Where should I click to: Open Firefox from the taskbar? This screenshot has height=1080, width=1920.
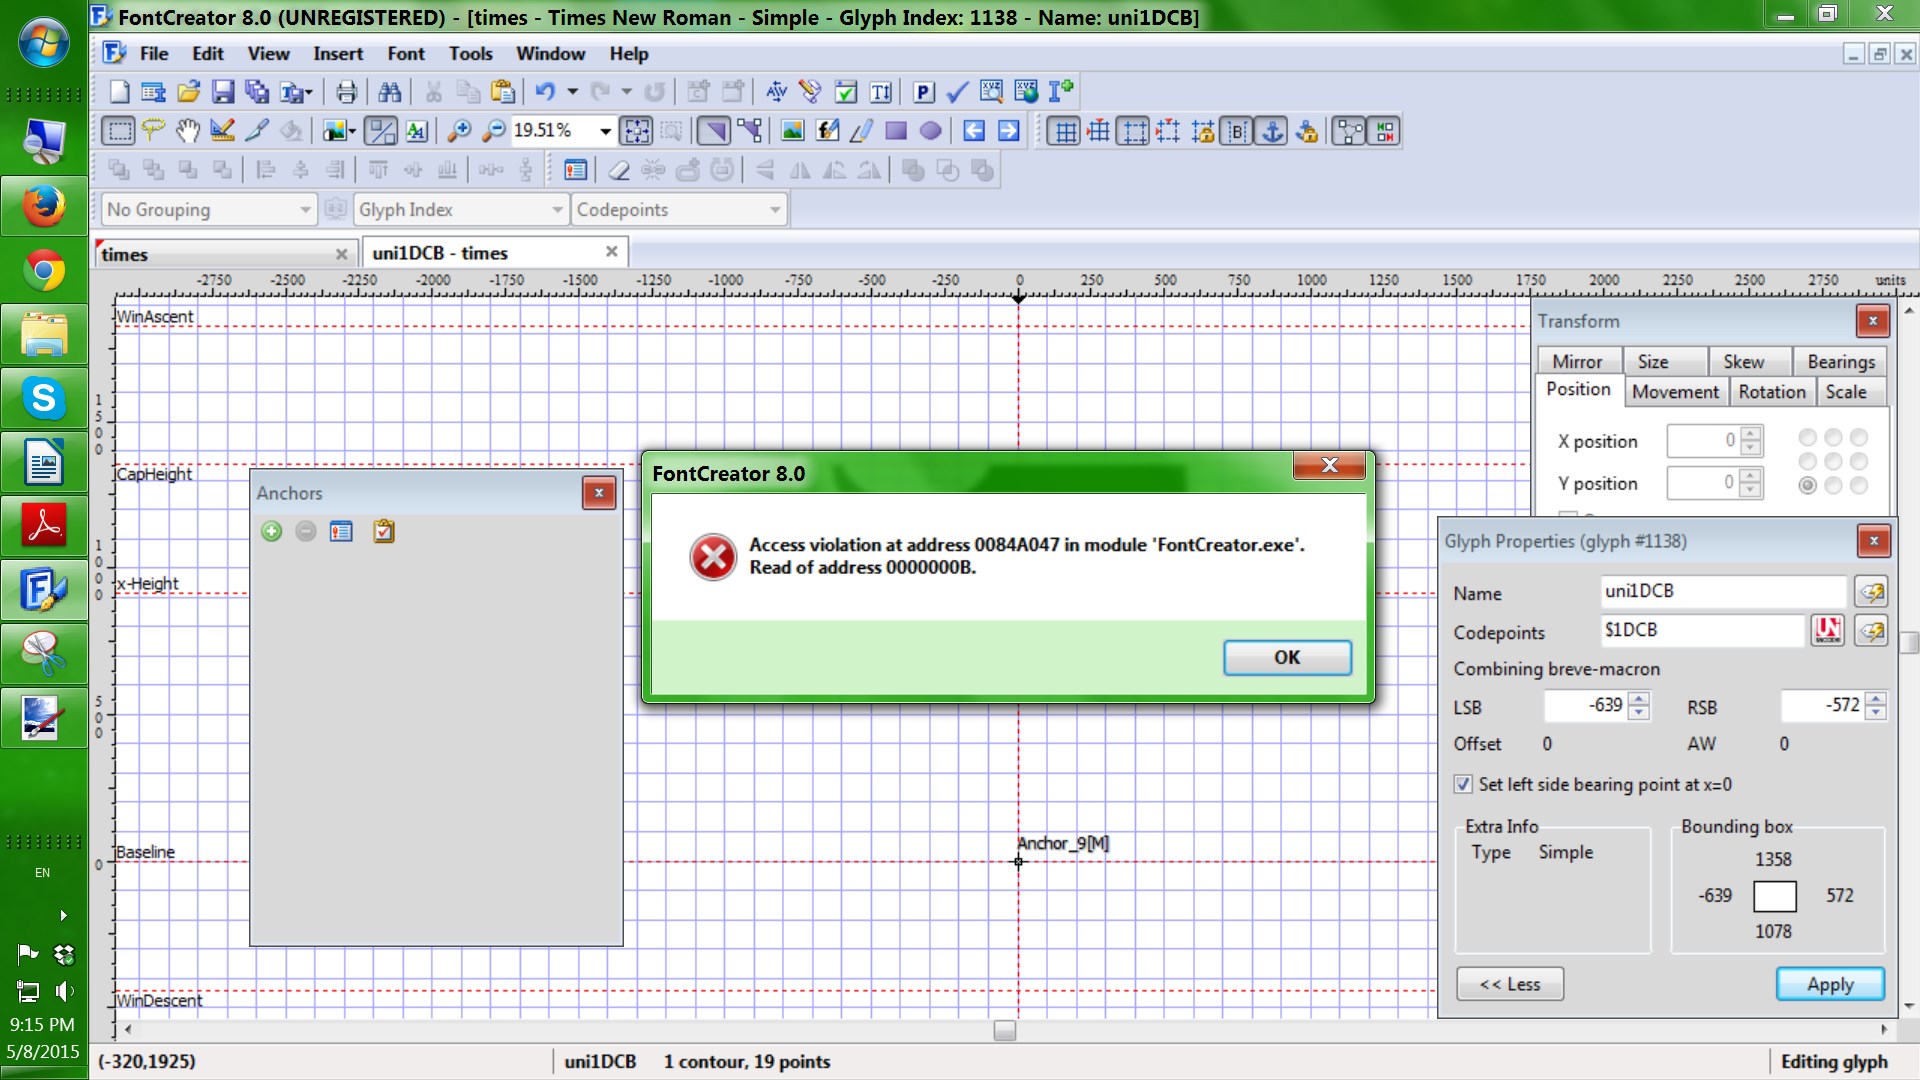click(44, 206)
